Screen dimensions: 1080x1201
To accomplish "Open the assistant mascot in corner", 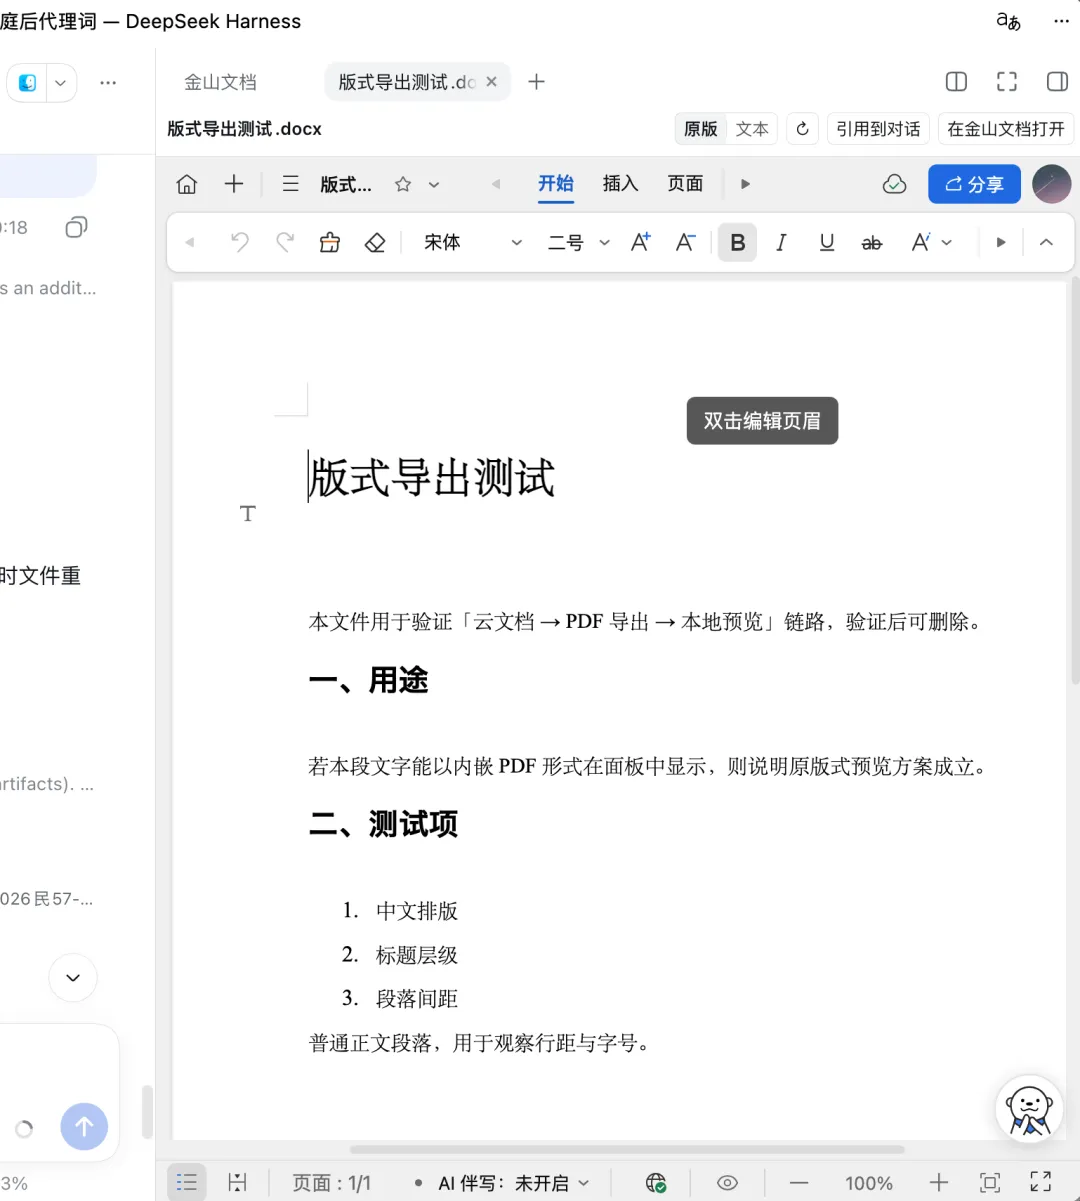I will tap(1029, 1108).
